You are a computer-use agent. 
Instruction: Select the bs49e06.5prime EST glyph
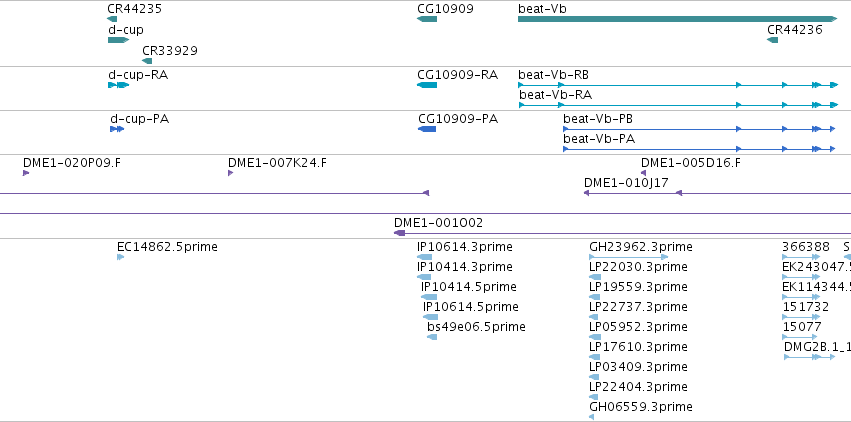[432, 337]
